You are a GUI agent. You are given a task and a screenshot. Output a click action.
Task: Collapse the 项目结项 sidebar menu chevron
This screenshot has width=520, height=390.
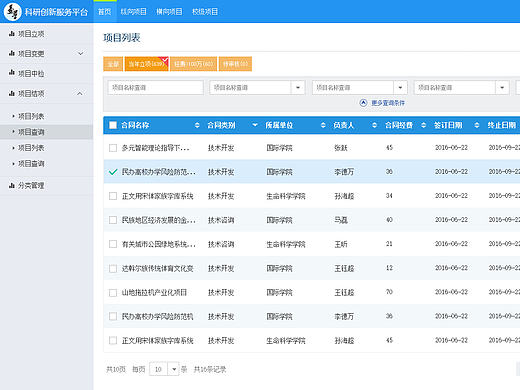(x=80, y=93)
